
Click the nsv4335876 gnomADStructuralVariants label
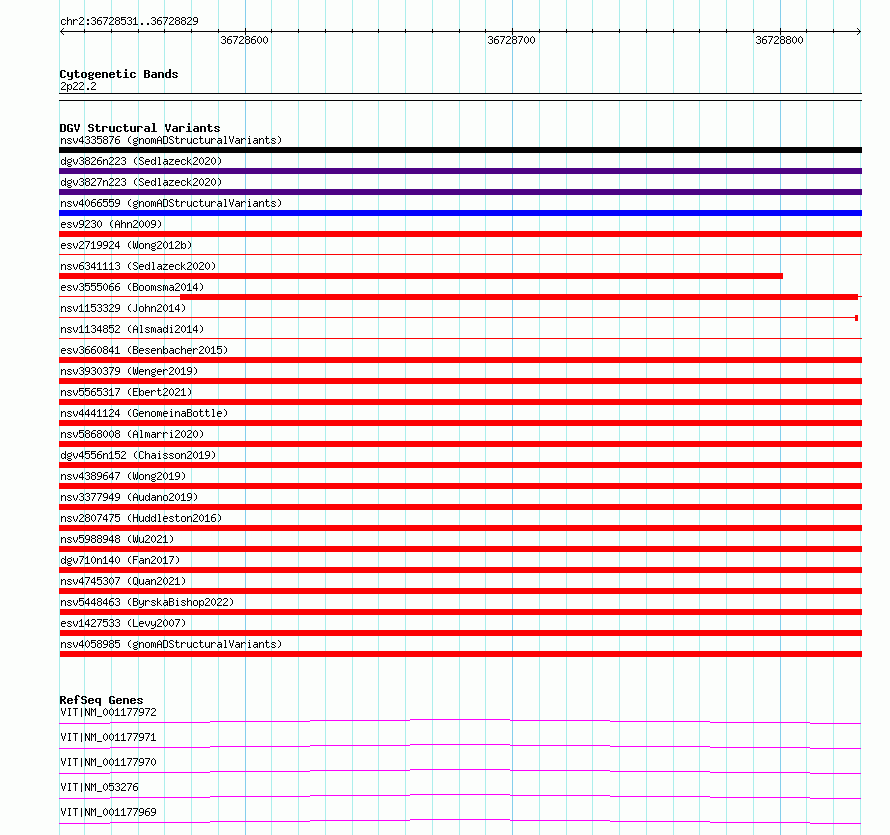click(171, 140)
